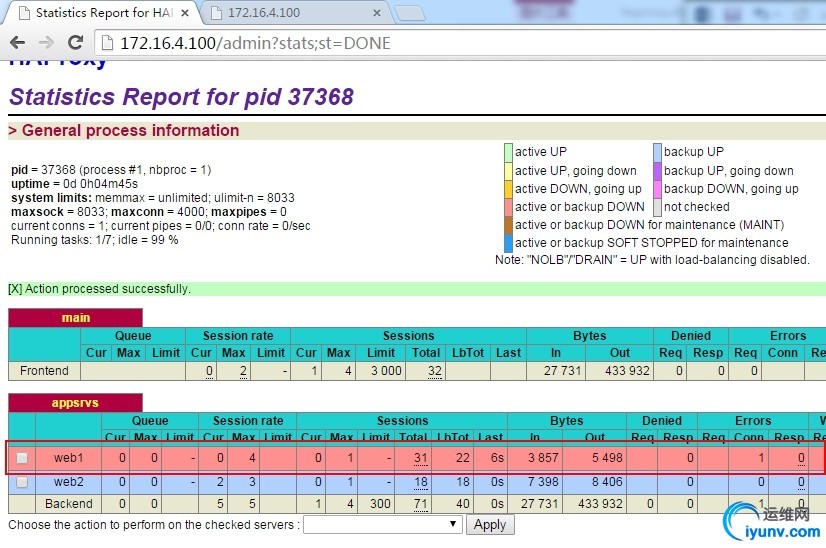Click the page icon in address bar
Viewport: 826px width, 548px height.
coord(106,43)
